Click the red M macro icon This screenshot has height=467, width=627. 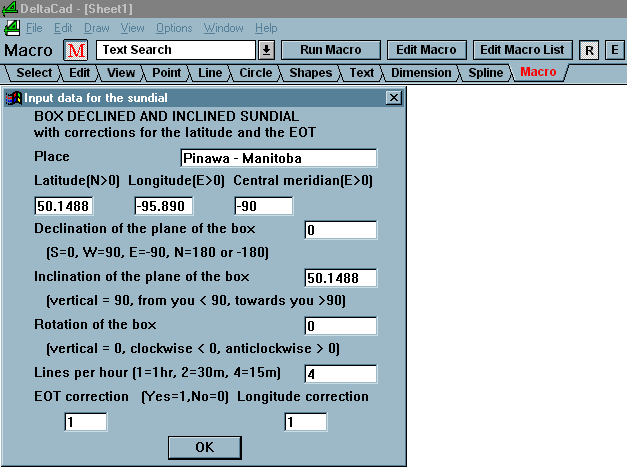tap(77, 50)
